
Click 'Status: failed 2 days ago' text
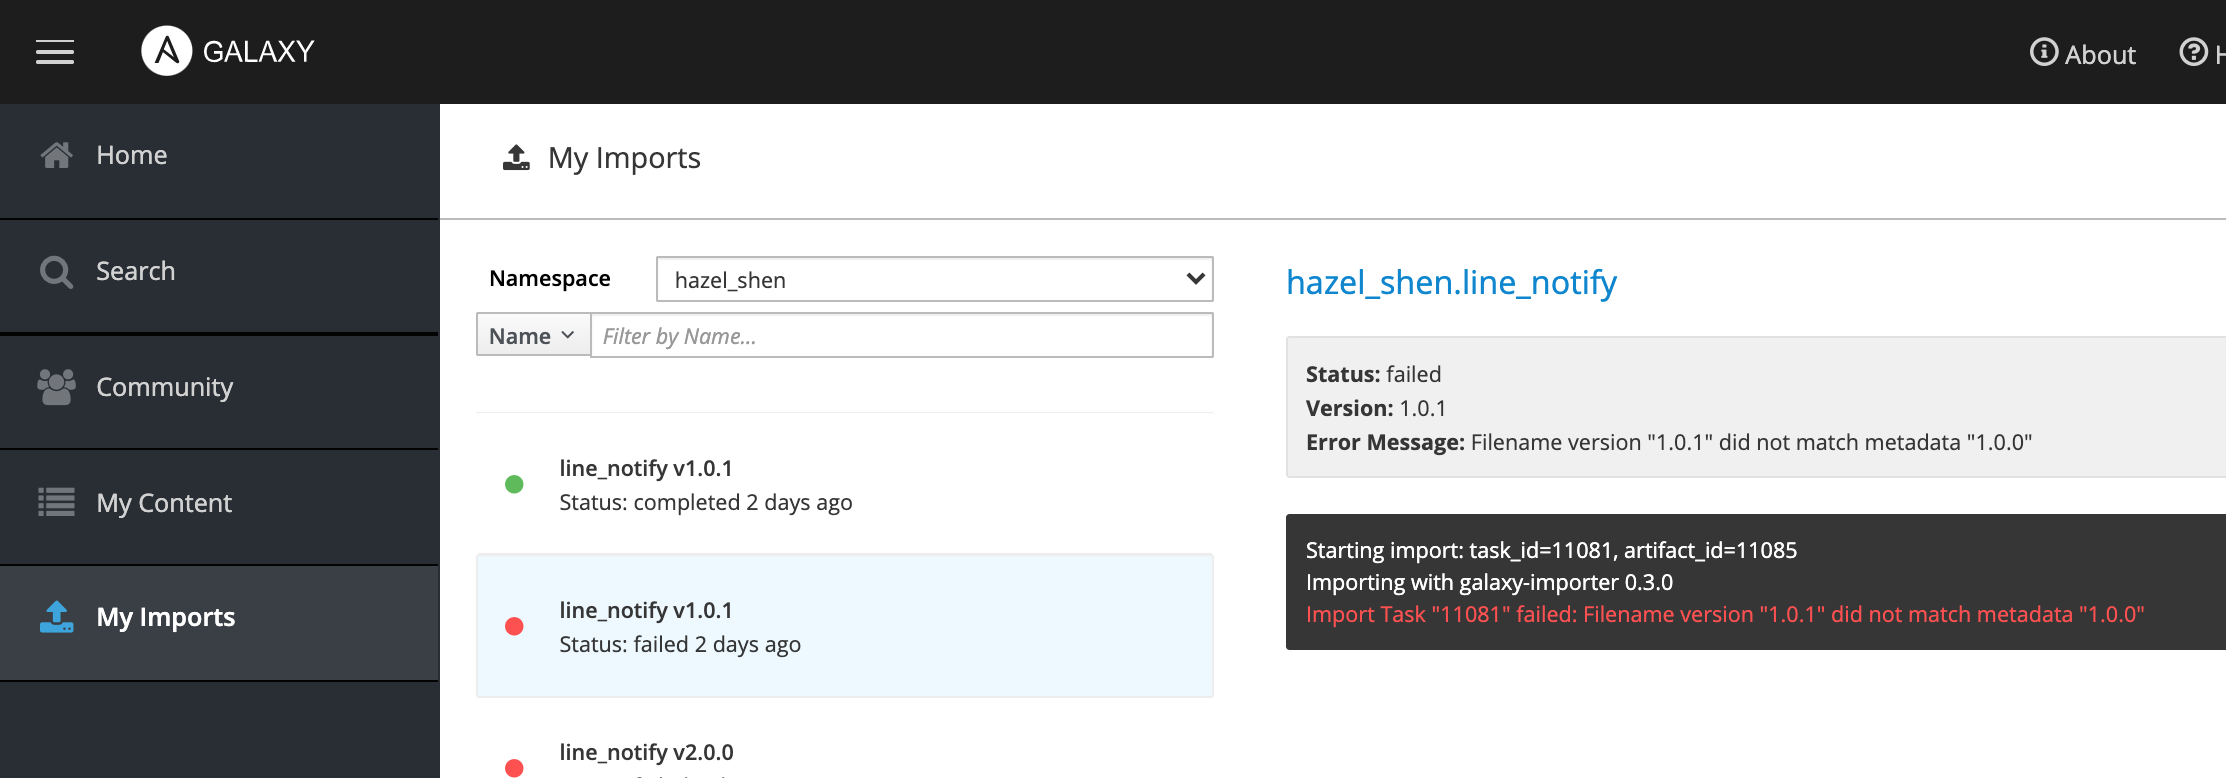(x=680, y=644)
